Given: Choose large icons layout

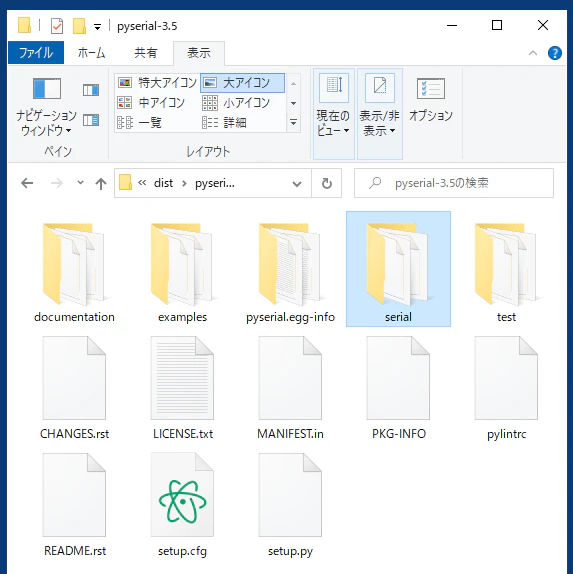Looking at the screenshot, I should pyautogui.click(x=242, y=83).
